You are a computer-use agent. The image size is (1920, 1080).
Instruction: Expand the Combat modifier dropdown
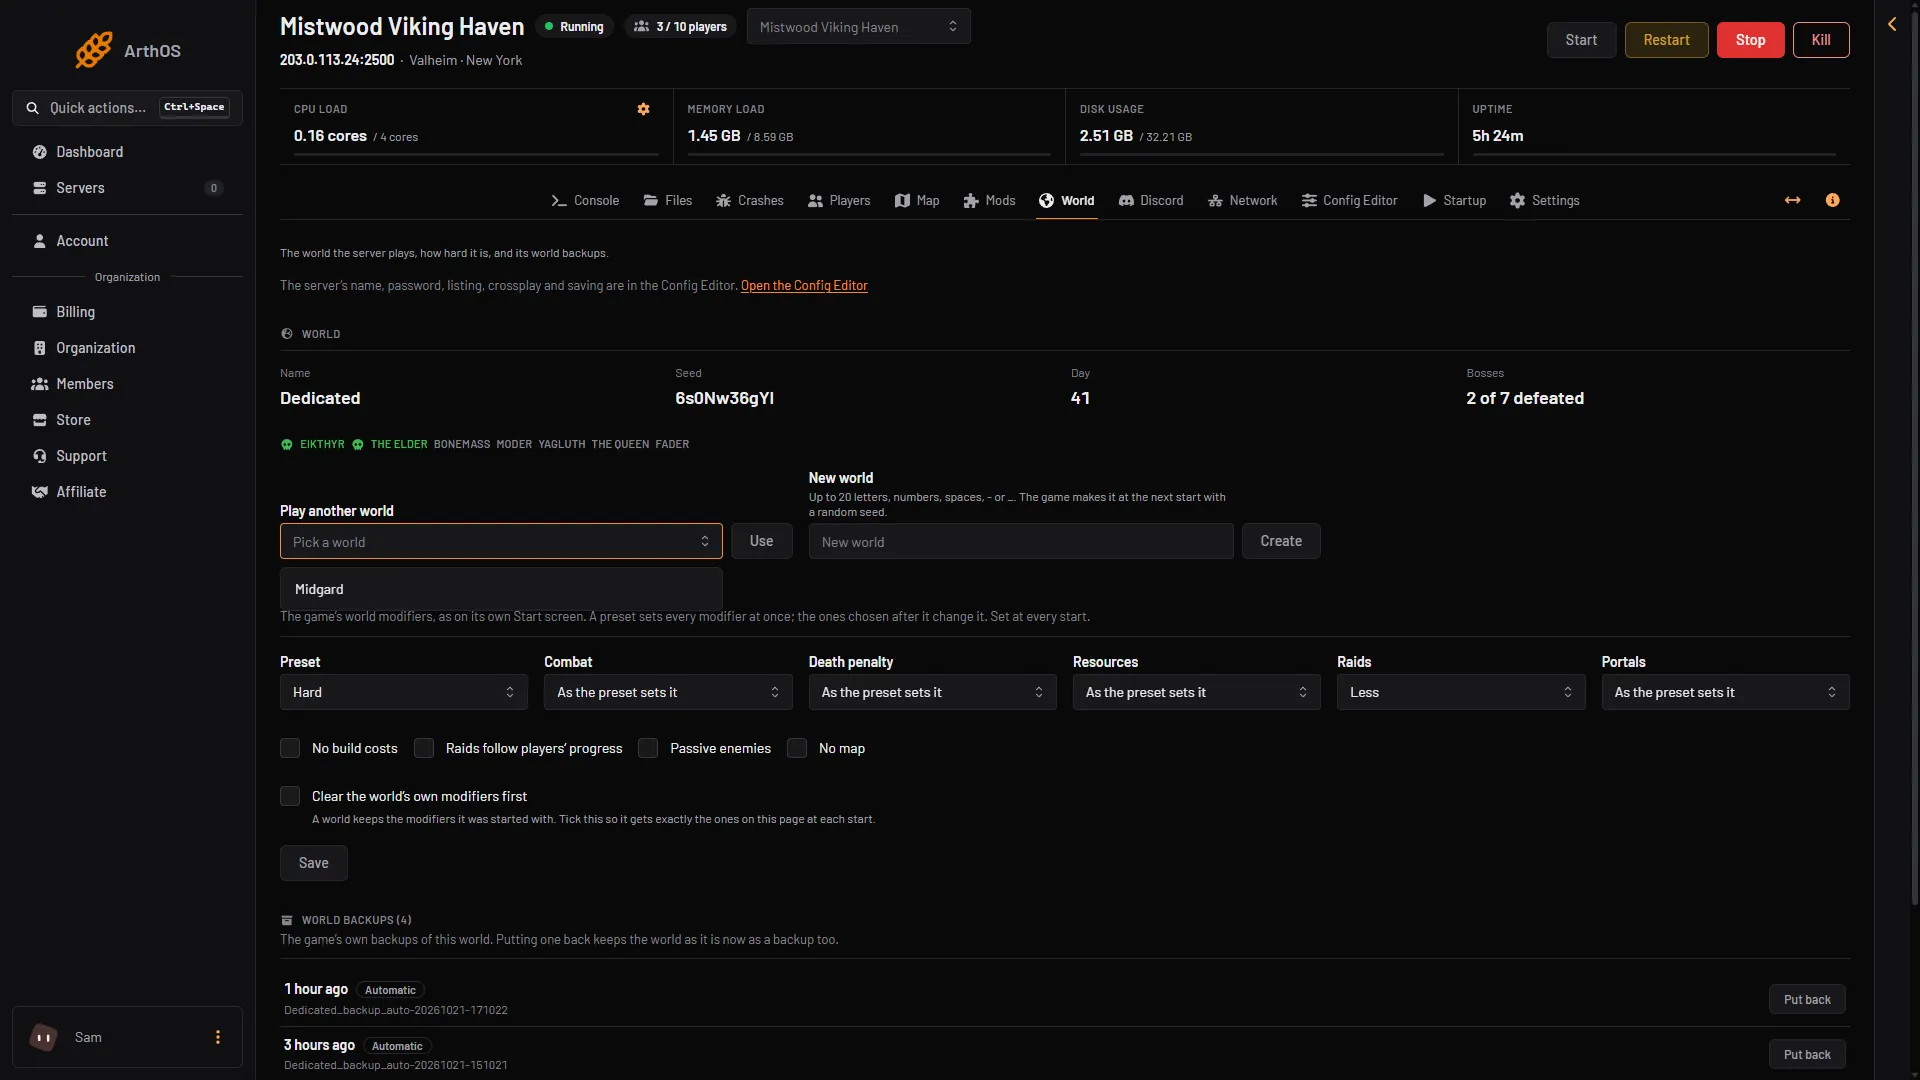click(668, 692)
